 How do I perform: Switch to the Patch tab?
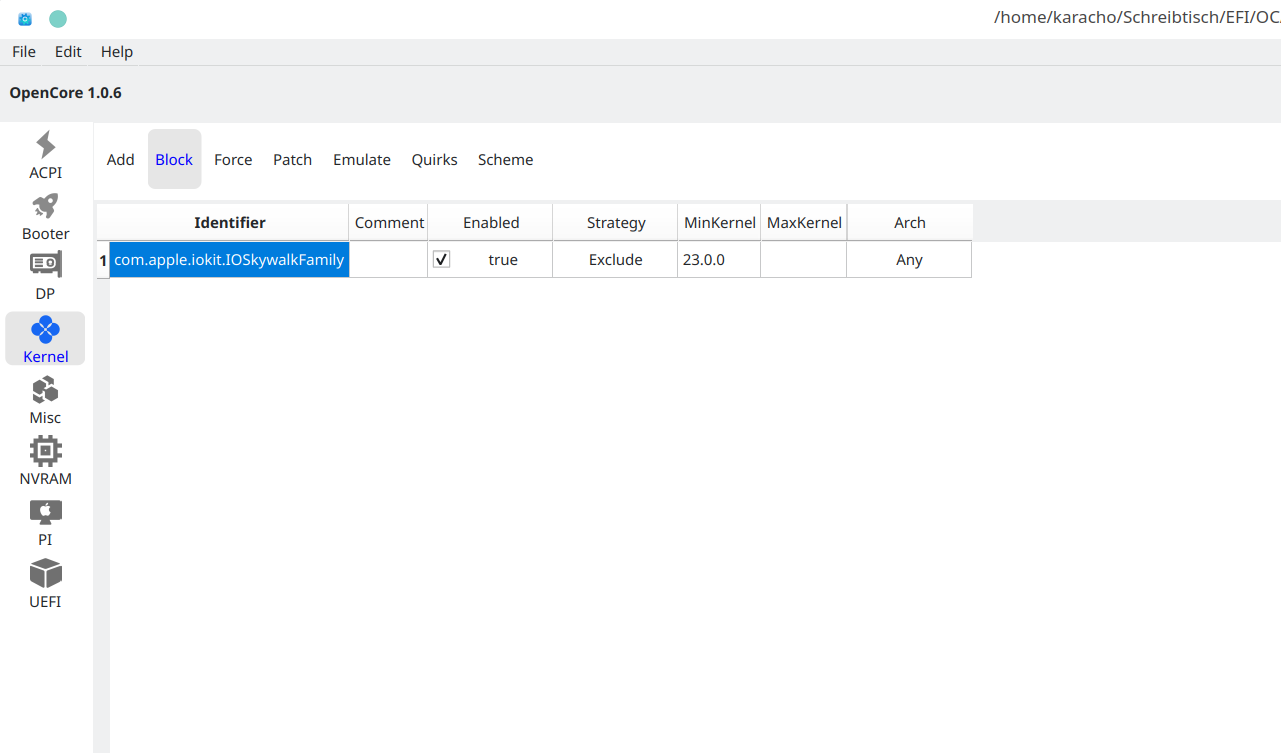tap(293, 160)
